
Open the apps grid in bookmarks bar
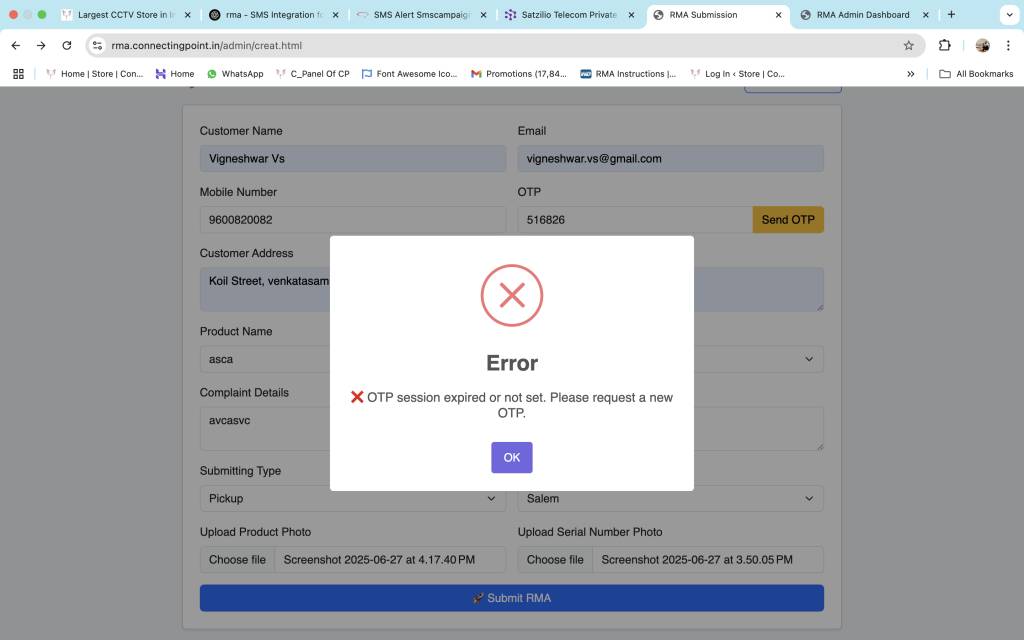click(x=18, y=74)
